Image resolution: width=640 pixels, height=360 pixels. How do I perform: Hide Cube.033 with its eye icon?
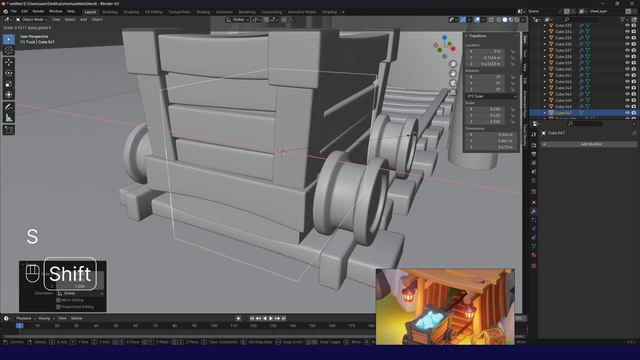click(627, 25)
